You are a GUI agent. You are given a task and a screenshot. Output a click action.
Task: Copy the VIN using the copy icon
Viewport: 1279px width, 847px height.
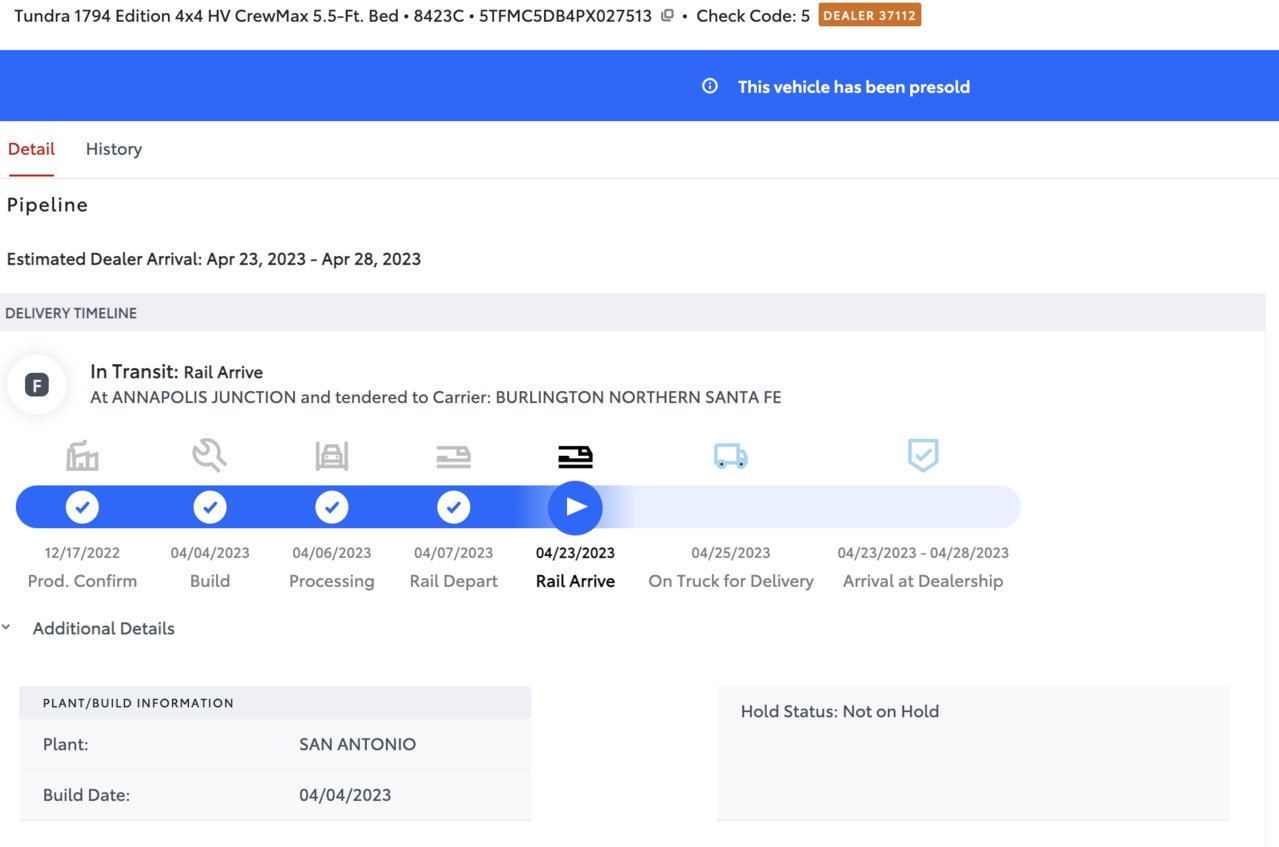point(667,16)
